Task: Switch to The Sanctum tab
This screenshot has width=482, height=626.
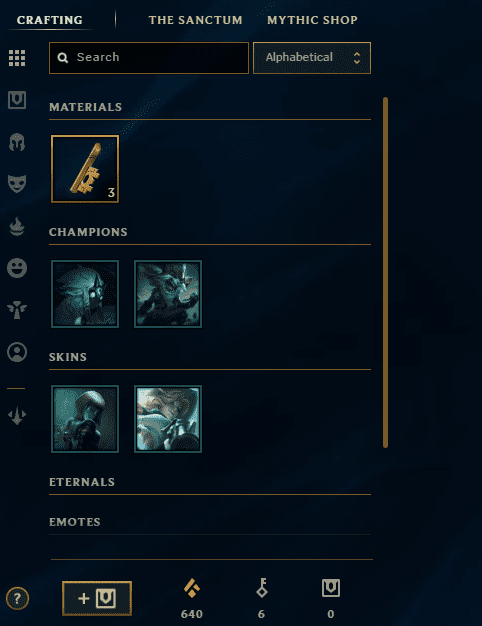Action: pos(195,20)
